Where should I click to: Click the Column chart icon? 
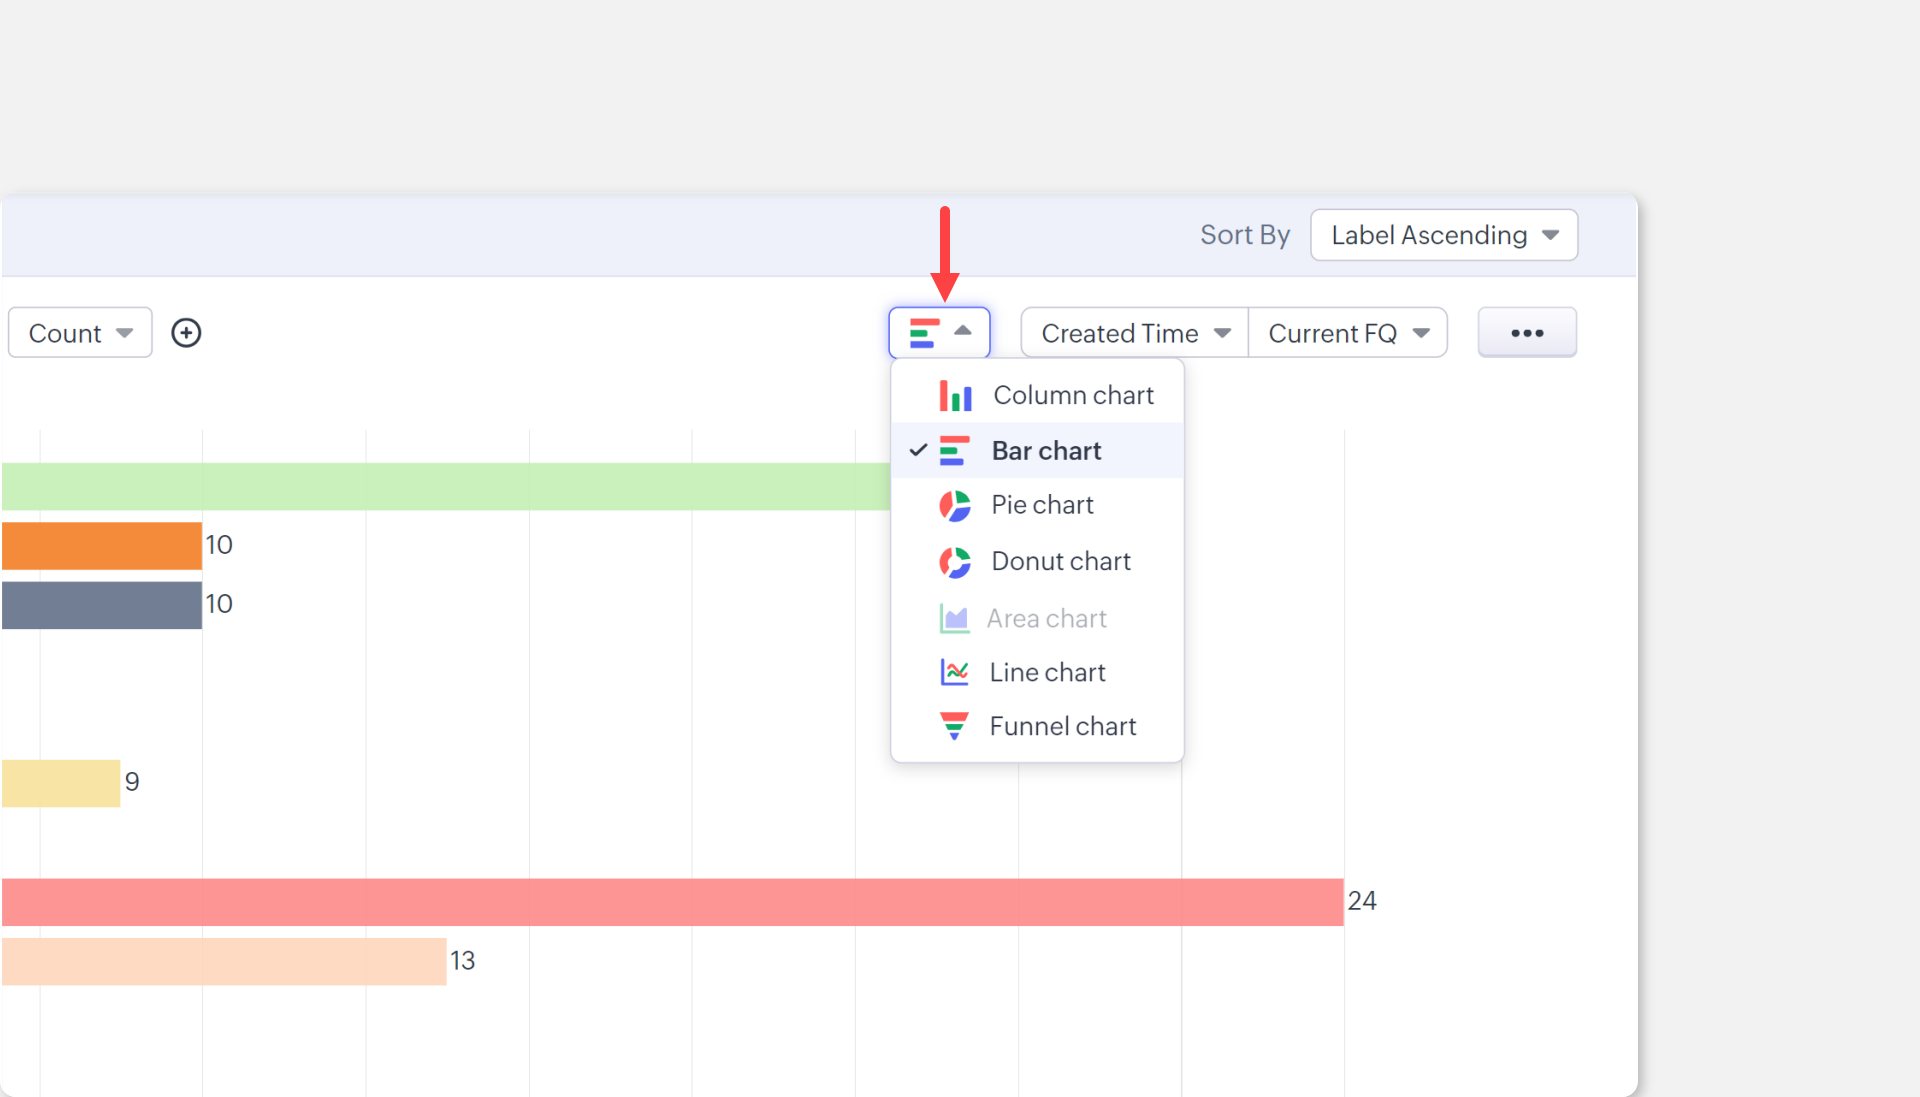coord(955,396)
